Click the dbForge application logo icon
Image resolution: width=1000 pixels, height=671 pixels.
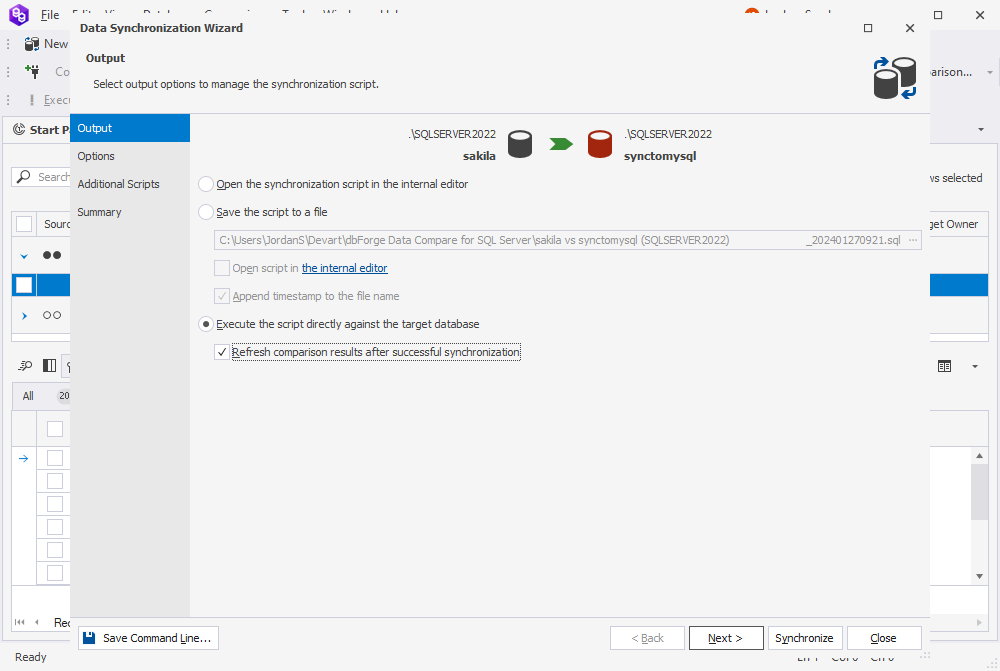18,15
